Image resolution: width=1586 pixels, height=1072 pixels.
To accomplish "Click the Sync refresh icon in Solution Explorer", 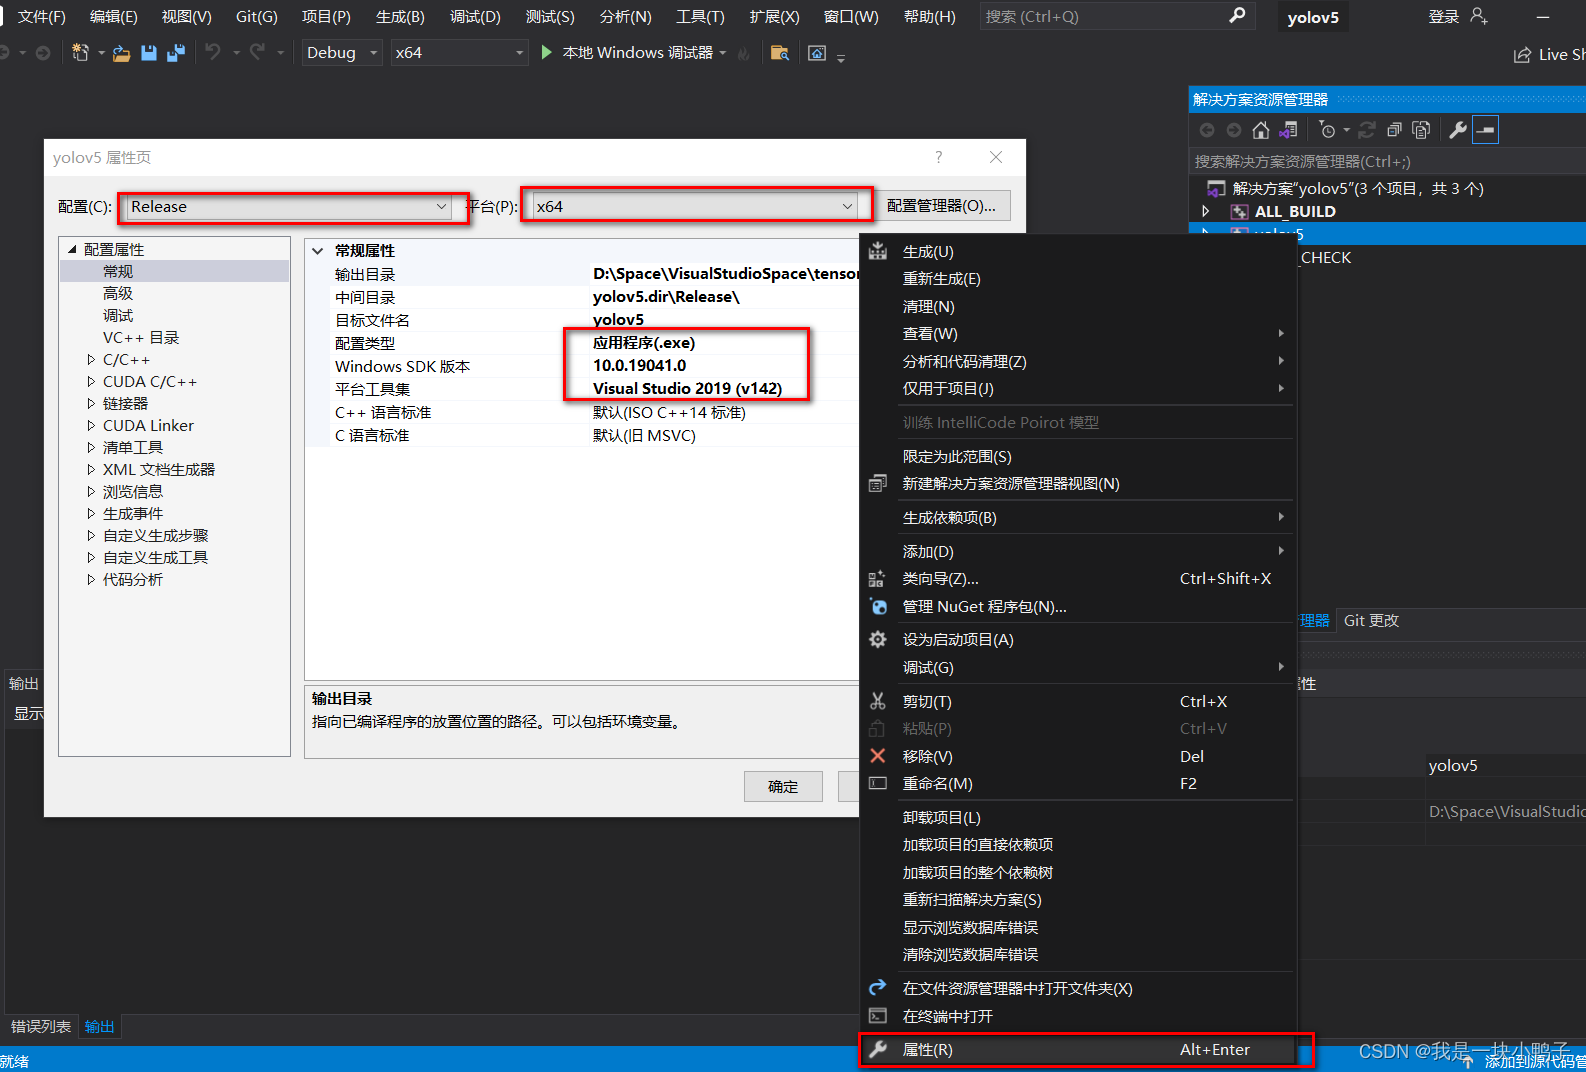I will tap(1367, 130).
